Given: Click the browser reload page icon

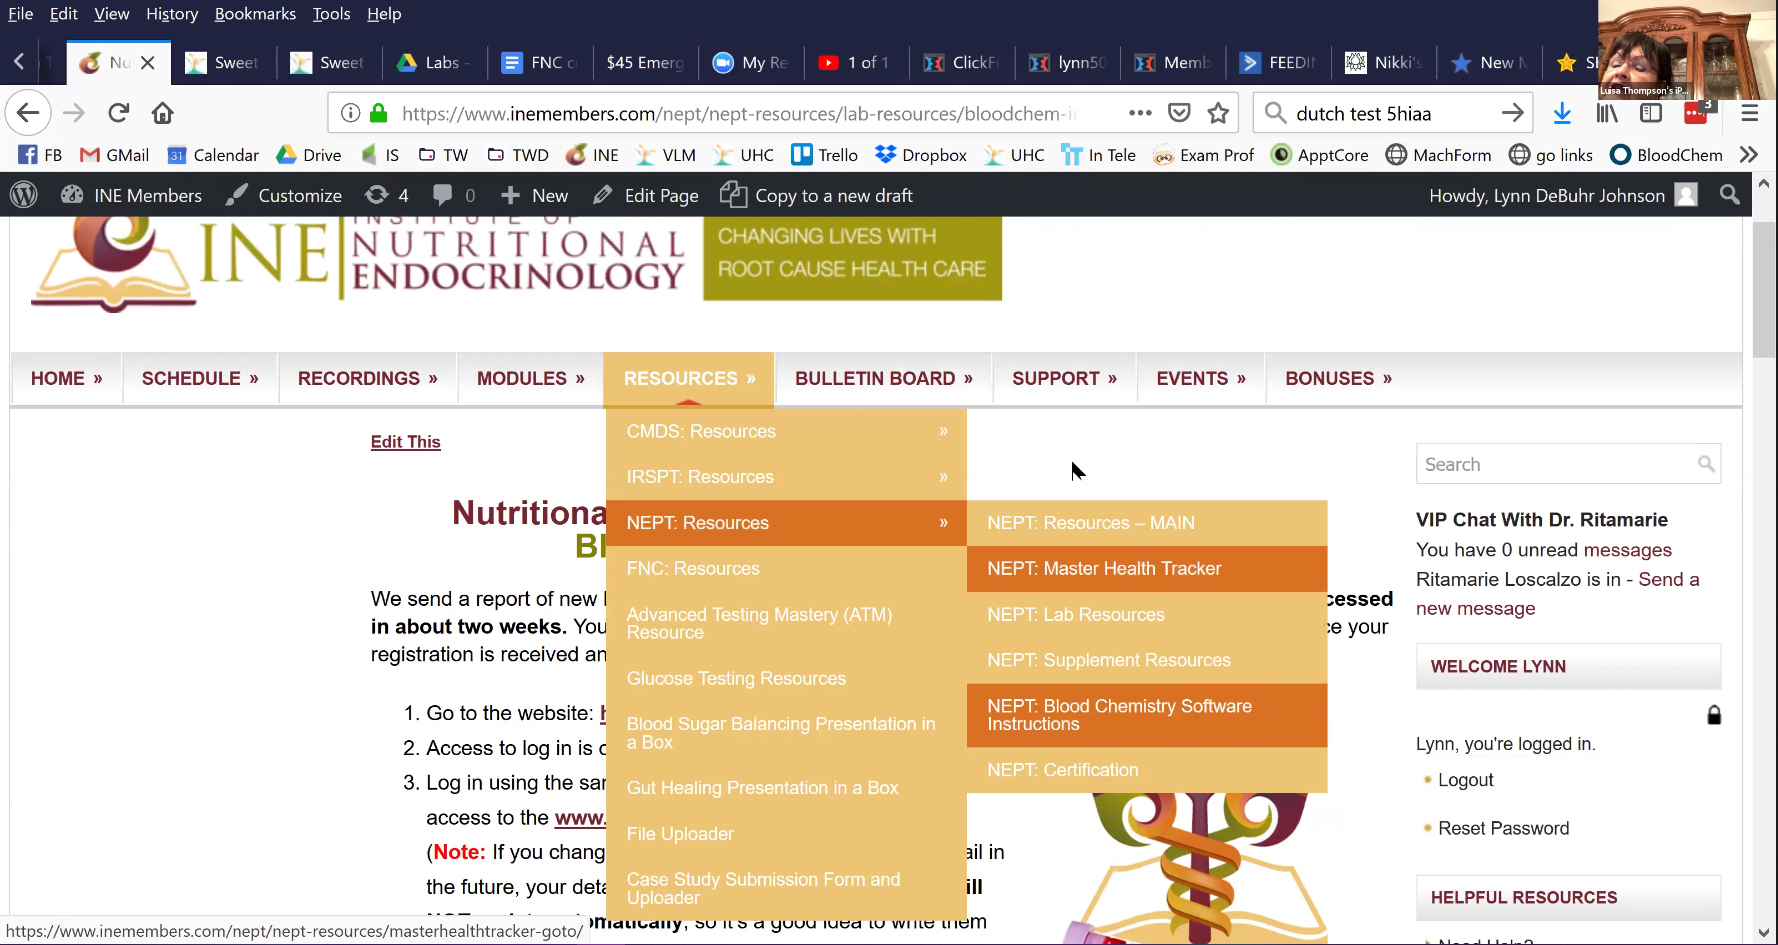Looking at the screenshot, I should pyautogui.click(x=119, y=113).
